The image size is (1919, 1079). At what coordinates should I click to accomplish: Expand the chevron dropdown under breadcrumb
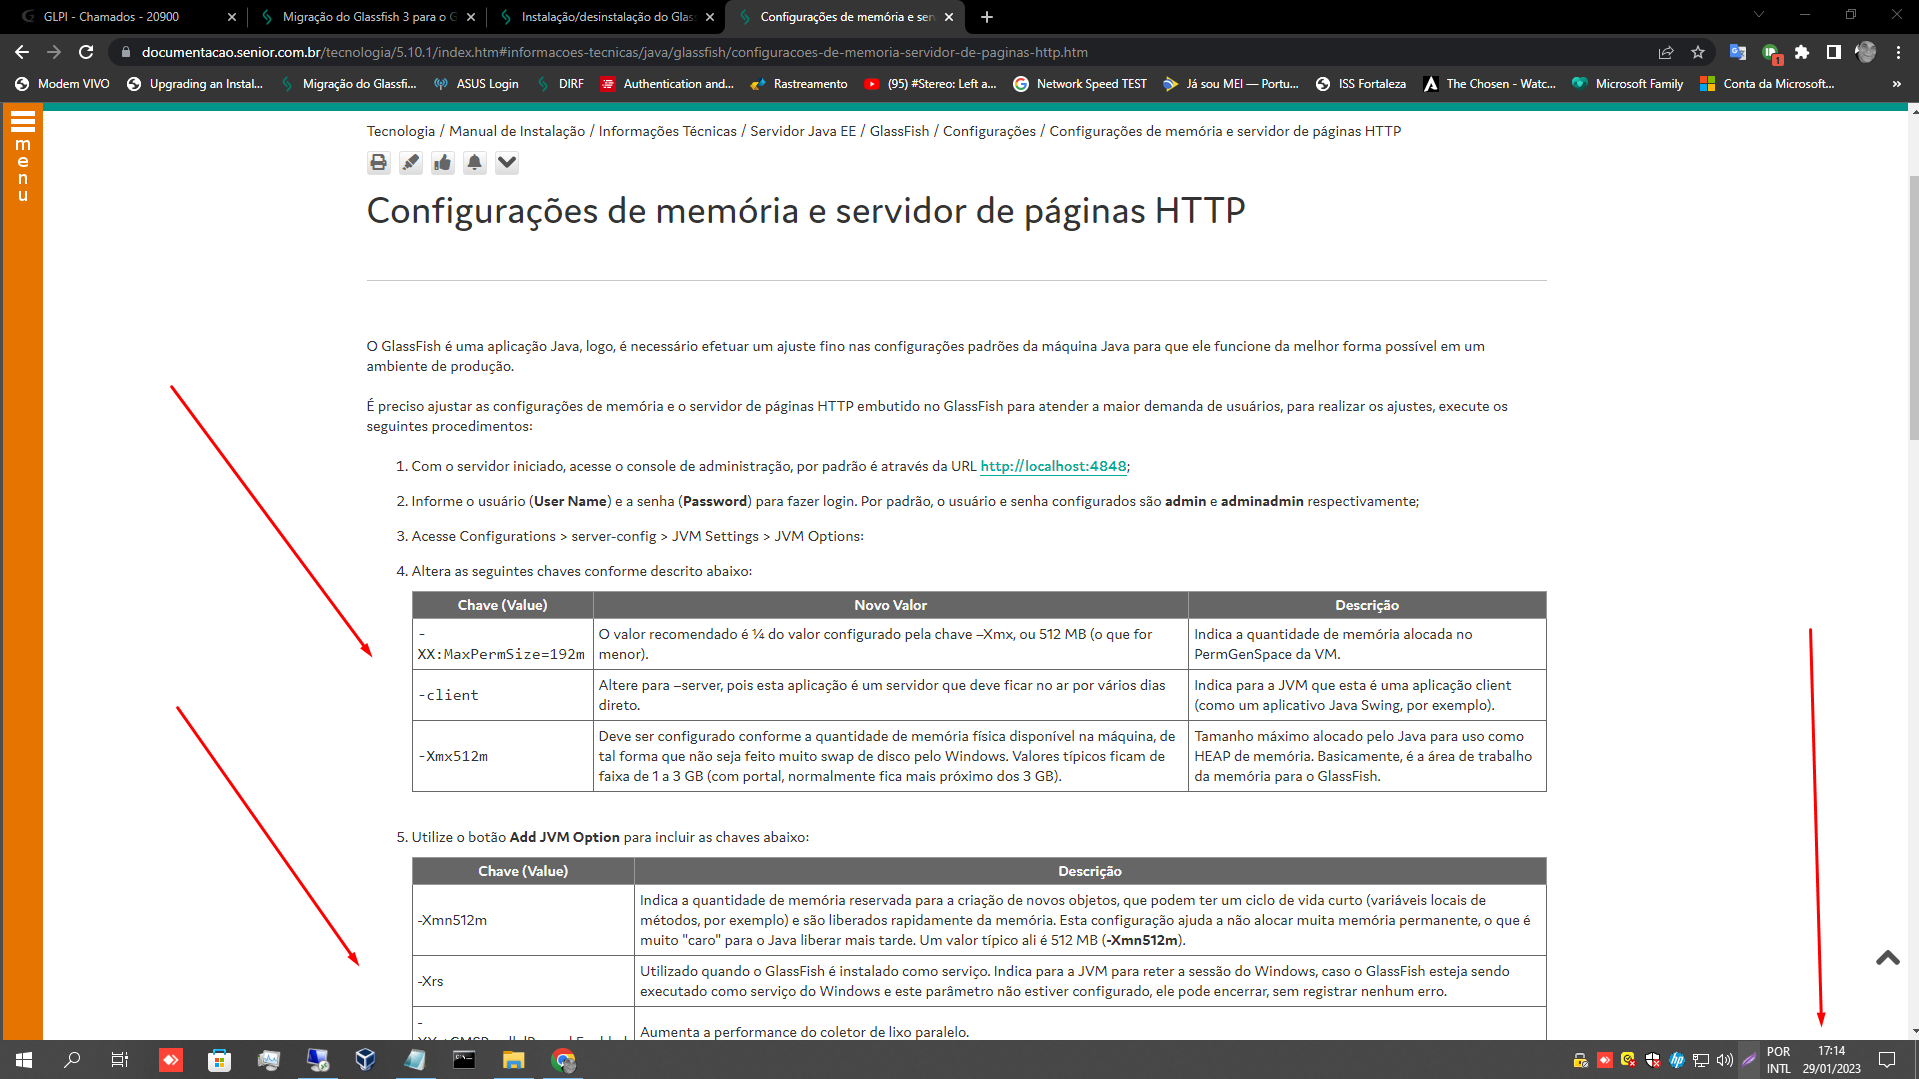tap(507, 163)
